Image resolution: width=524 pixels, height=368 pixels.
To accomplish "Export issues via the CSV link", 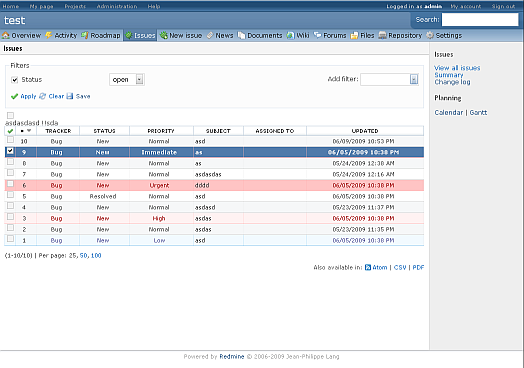I will [x=400, y=267].
